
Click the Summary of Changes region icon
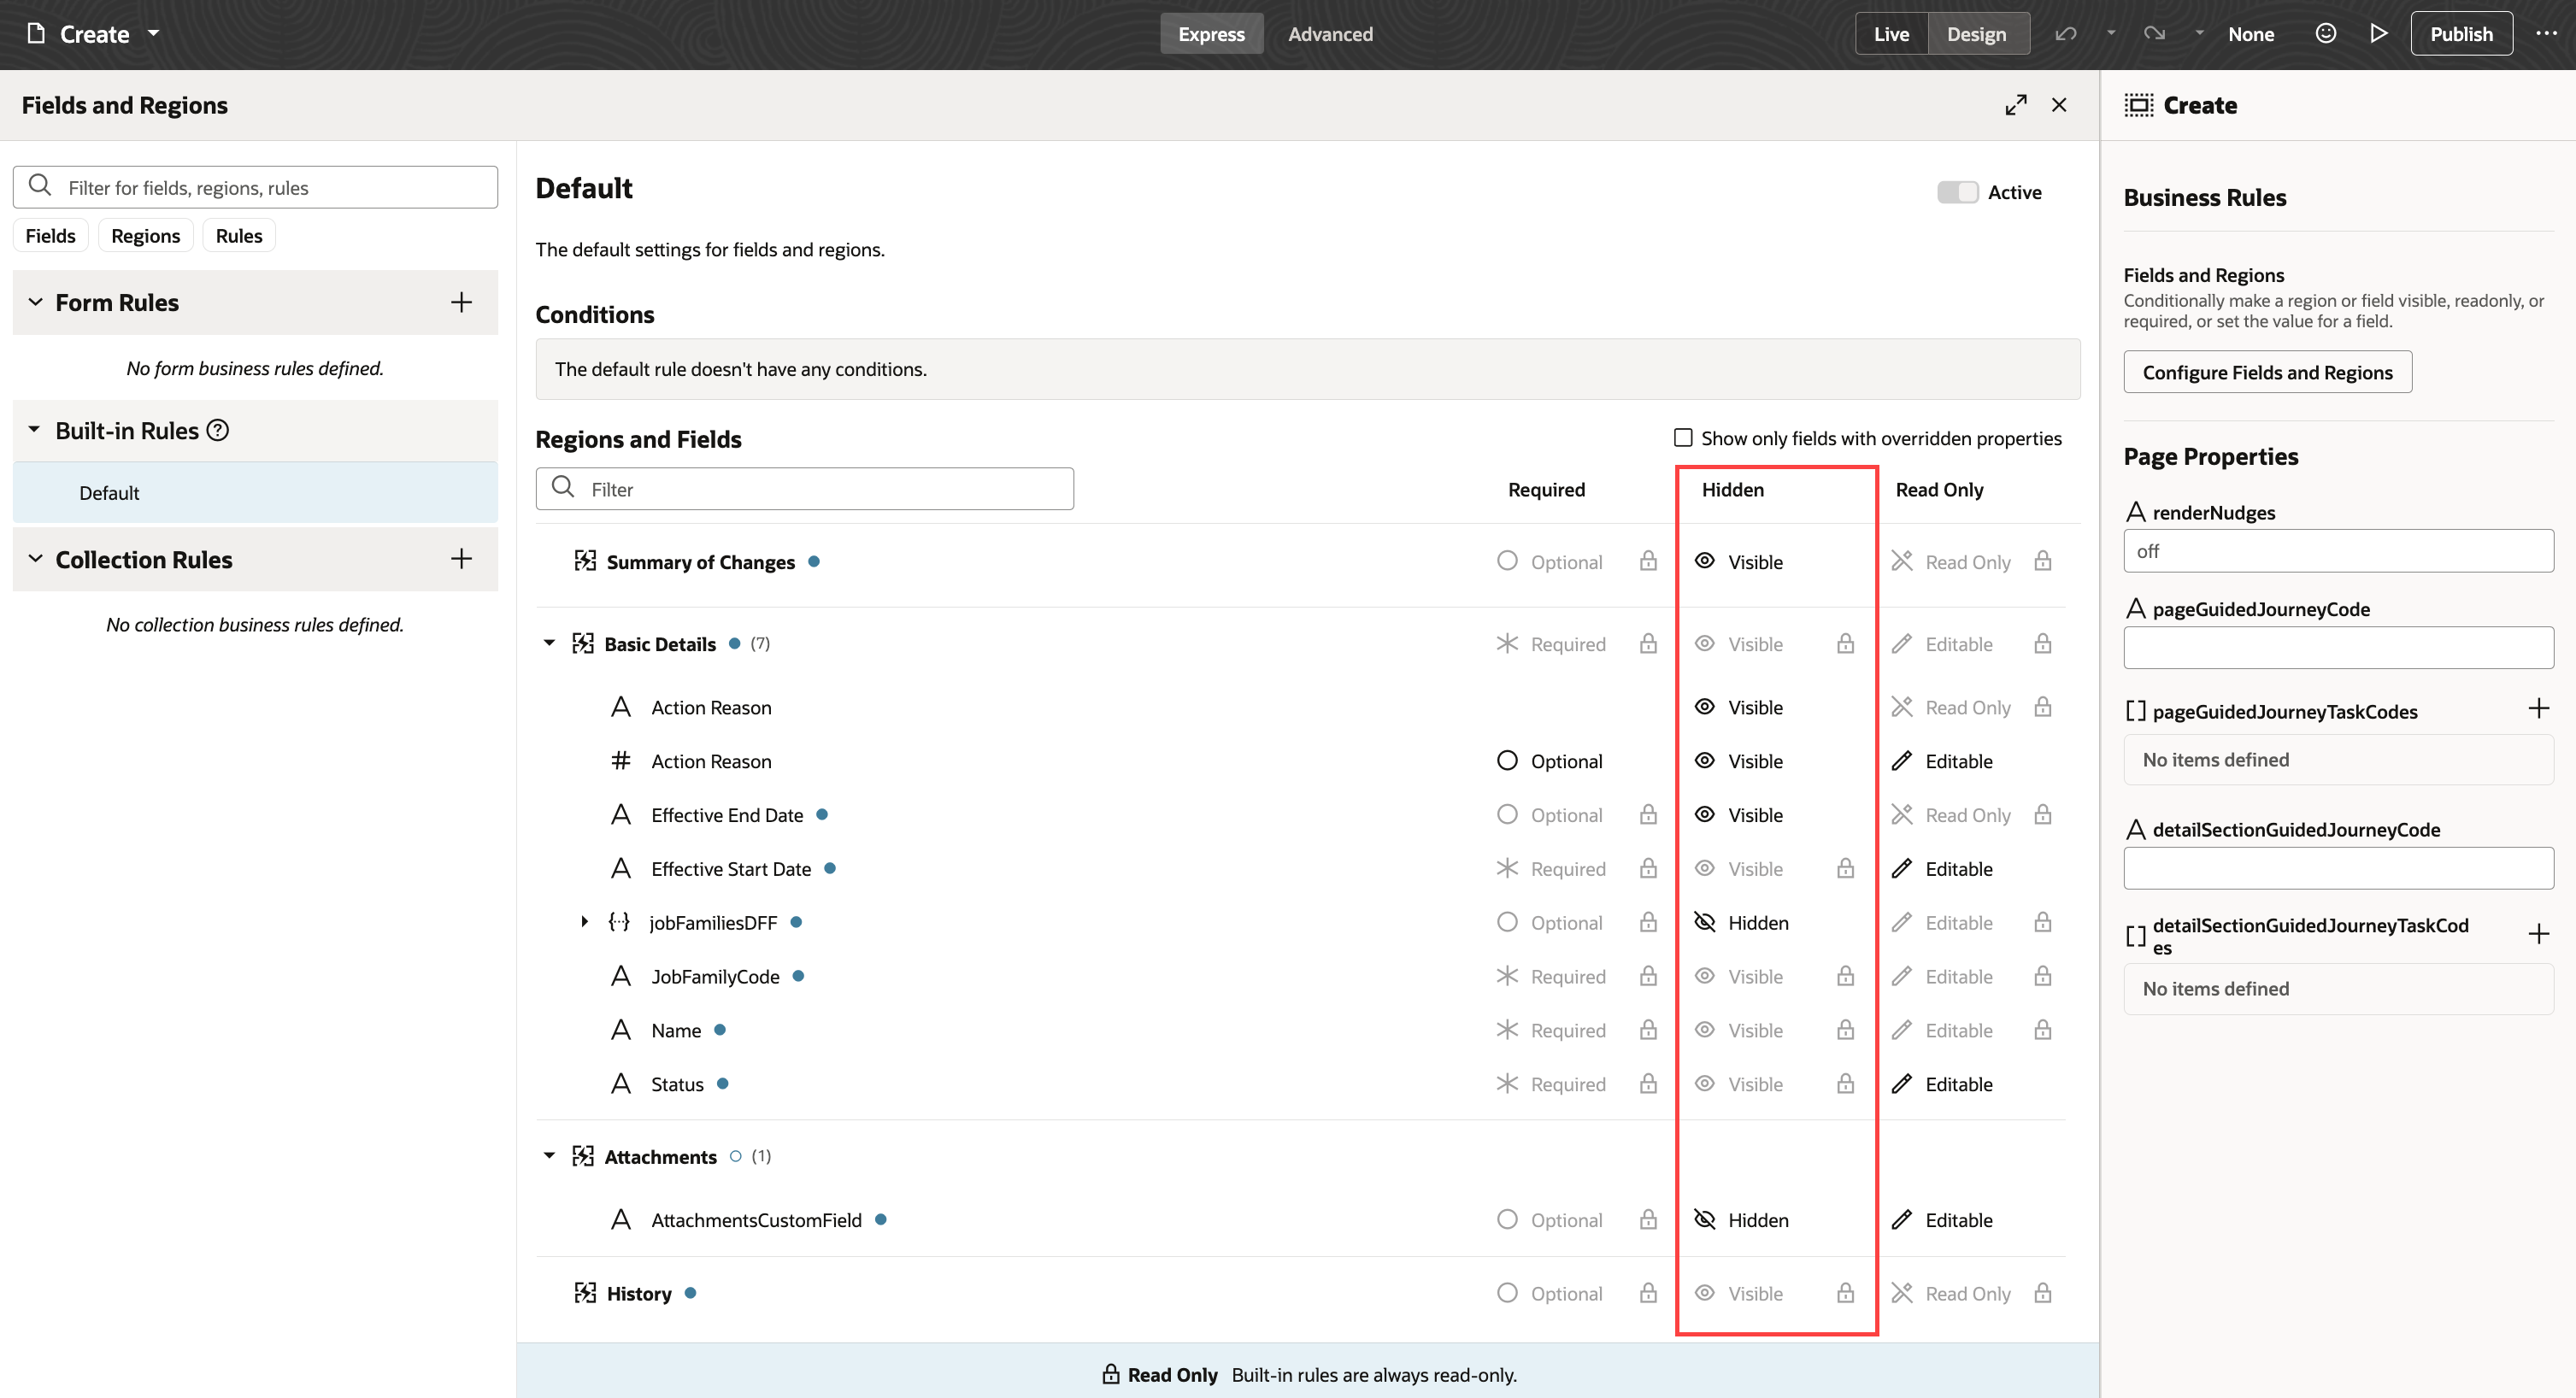(585, 561)
